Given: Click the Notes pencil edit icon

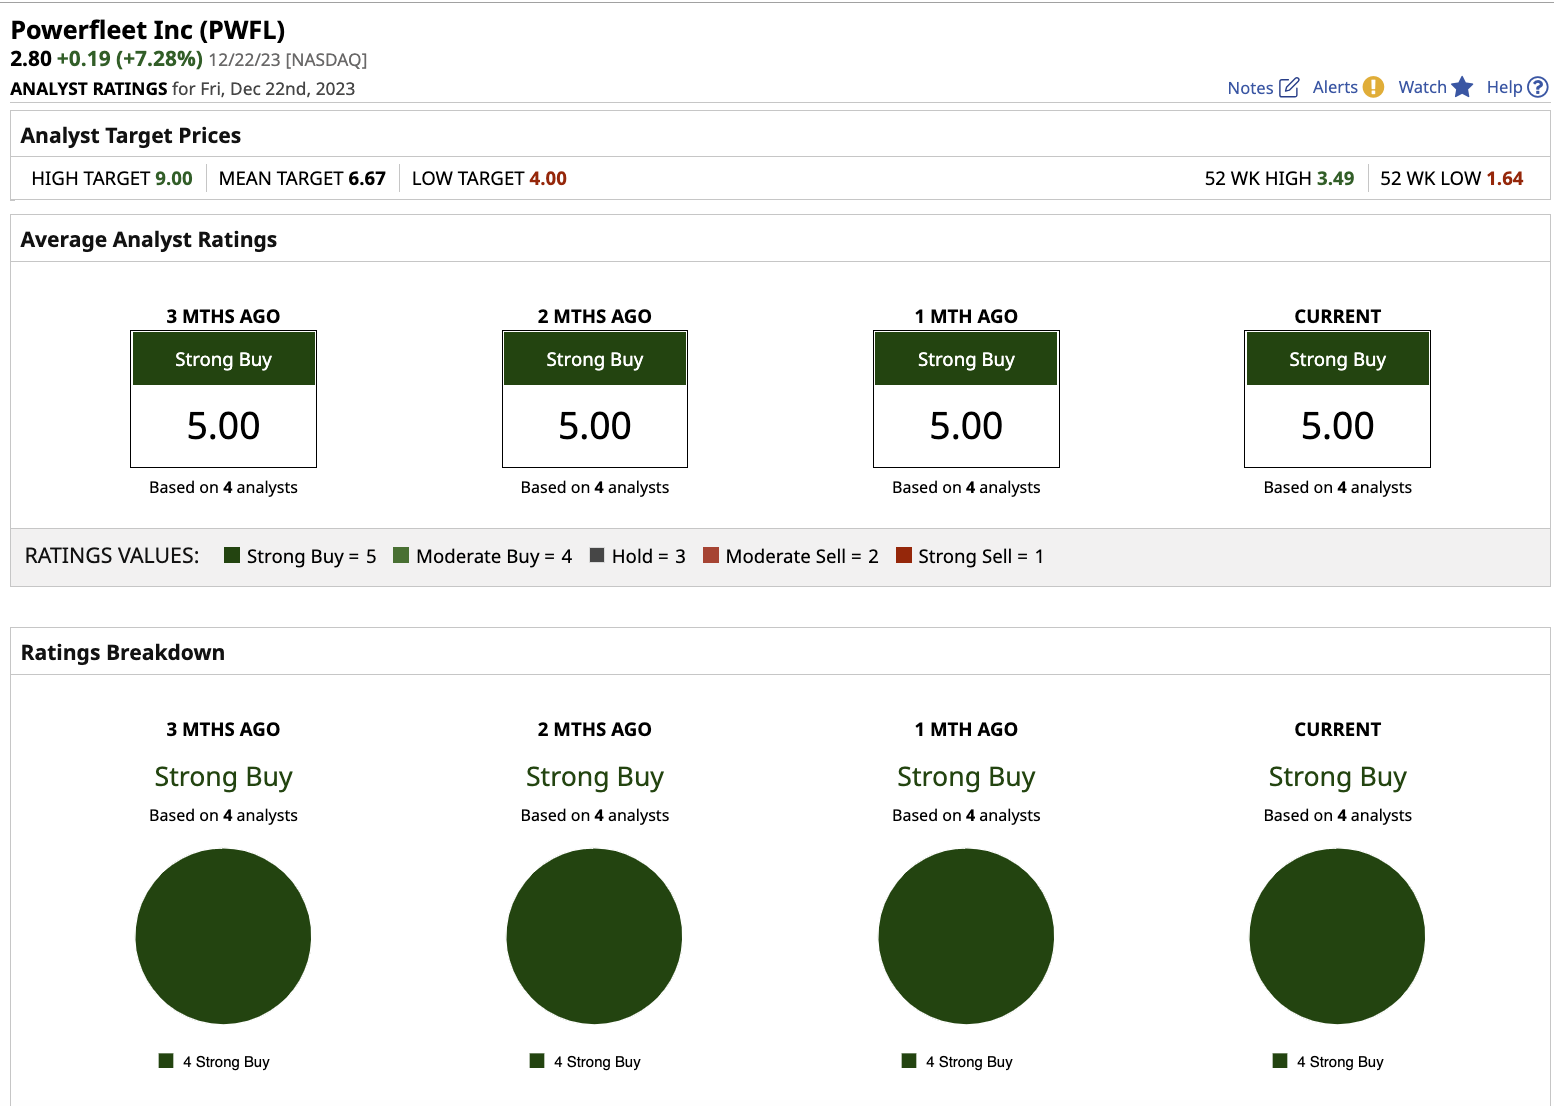Looking at the screenshot, I should (x=1289, y=88).
